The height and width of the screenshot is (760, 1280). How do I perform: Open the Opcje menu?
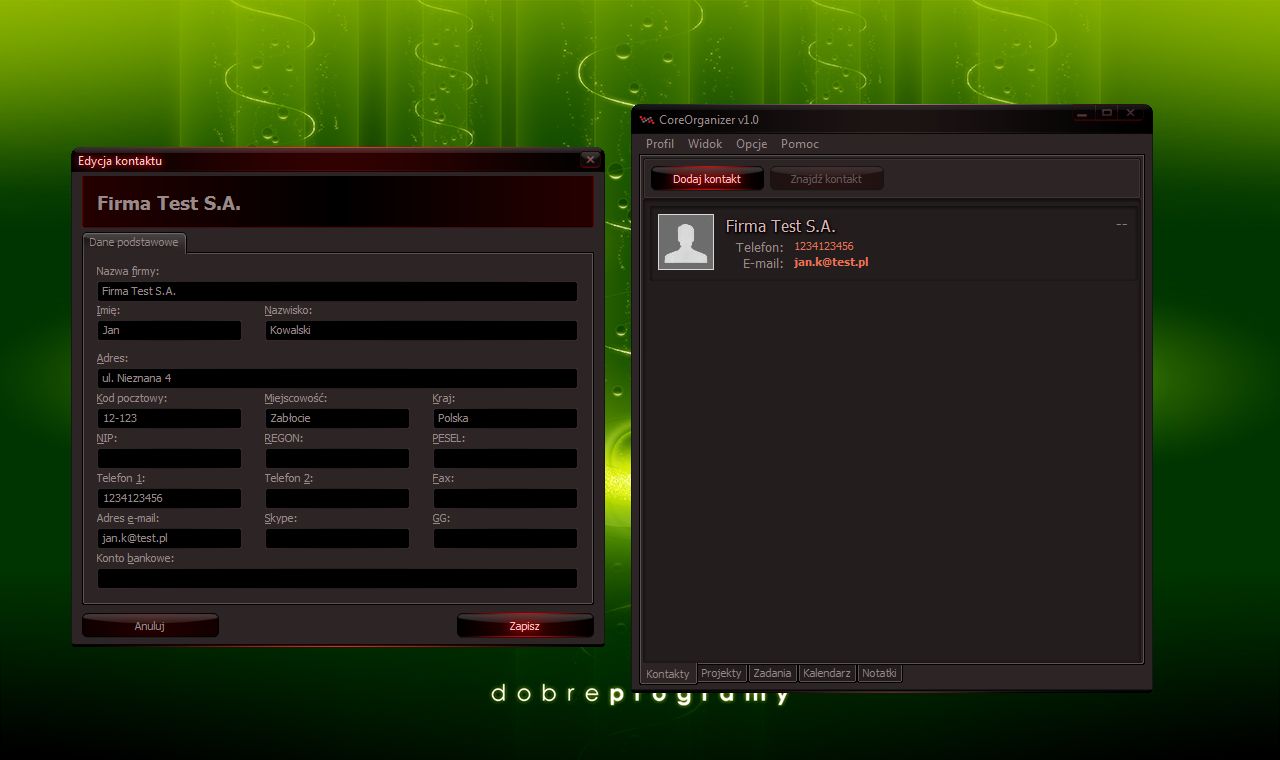752,144
